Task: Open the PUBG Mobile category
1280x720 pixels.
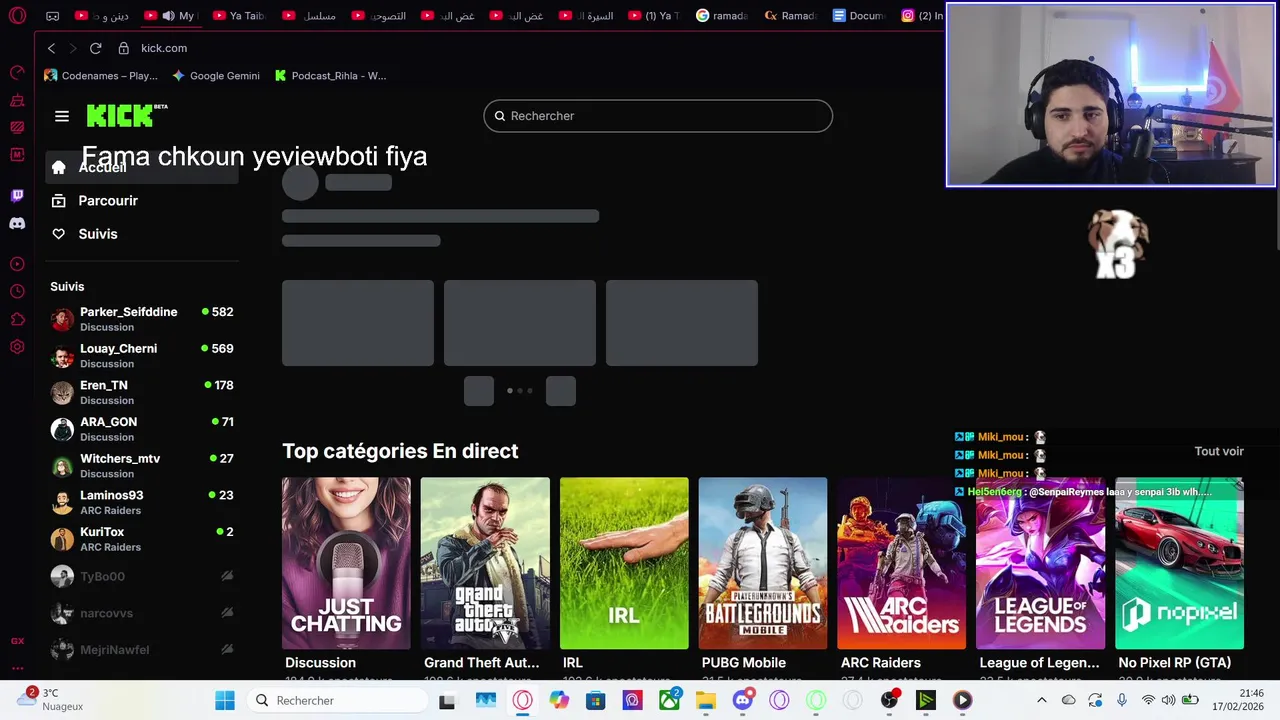Action: (763, 563)
